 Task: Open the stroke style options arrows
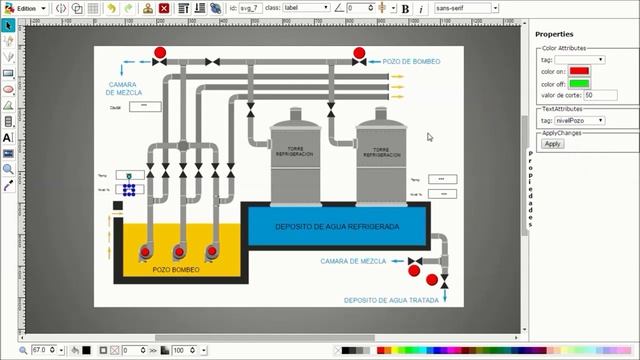(153, 350)
